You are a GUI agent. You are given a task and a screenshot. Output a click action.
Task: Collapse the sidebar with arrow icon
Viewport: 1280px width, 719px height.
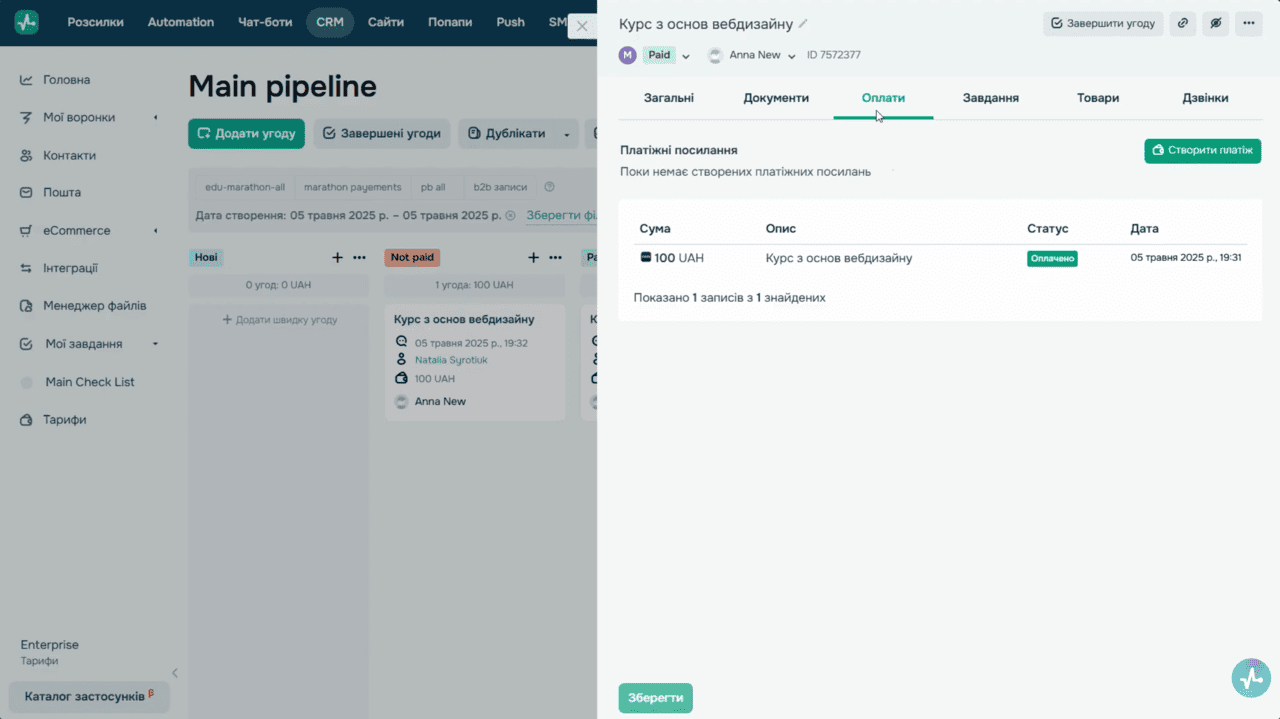(175, 673)
